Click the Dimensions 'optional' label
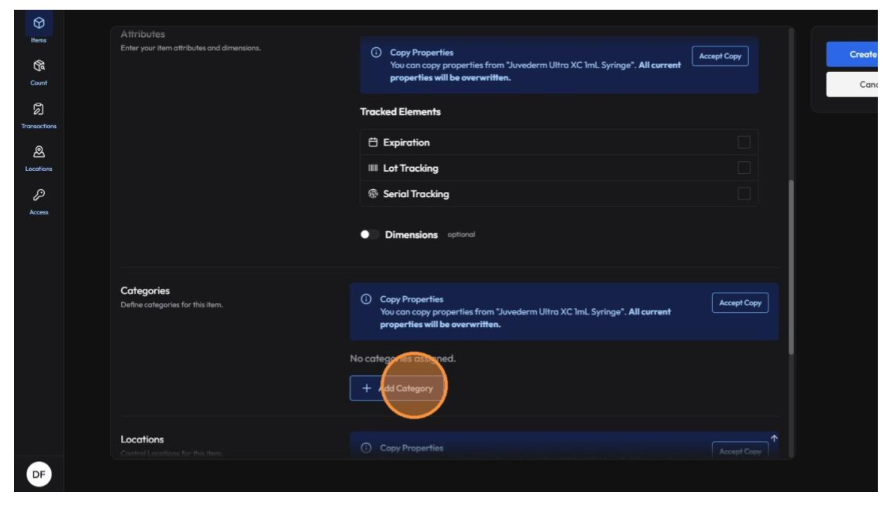Image resolution: width=885 pixels, height=522 pixels. coord(461,234)
